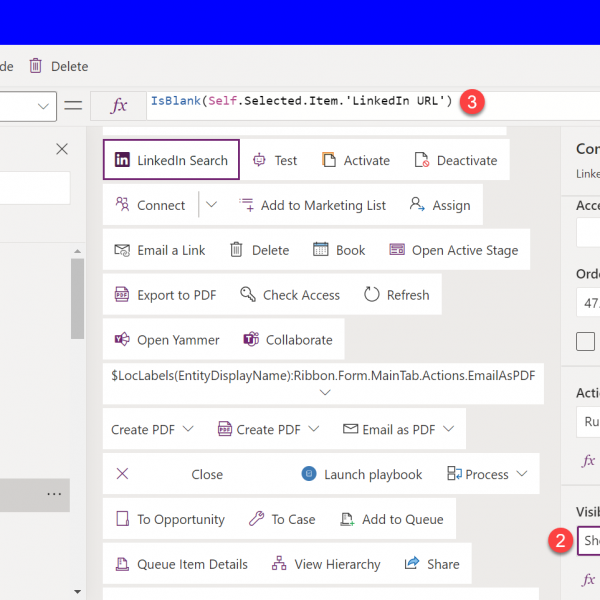Click the Add to Queue icon
The height and width of the screenshot is (600, 600).
[347, 519]
